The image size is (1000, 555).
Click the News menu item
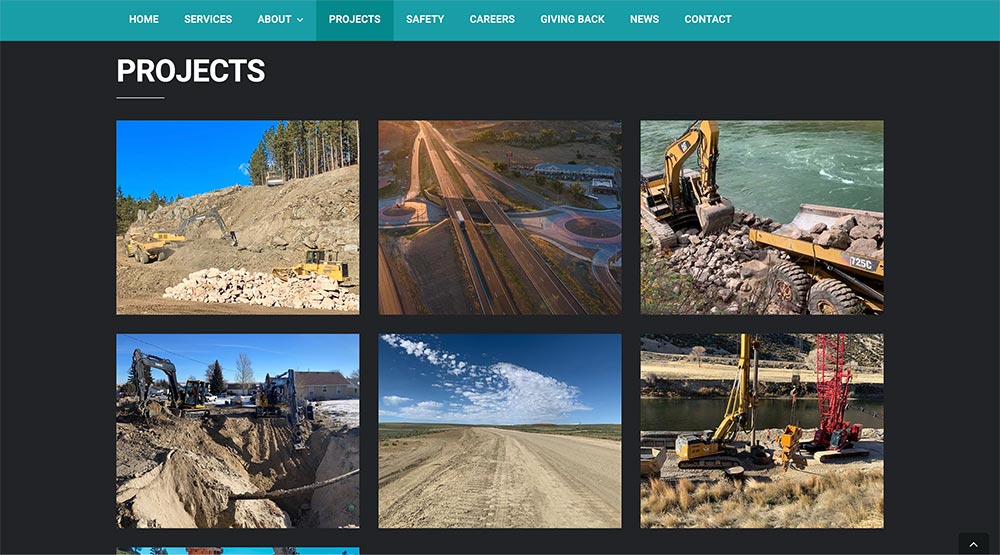tap(644, 19)
